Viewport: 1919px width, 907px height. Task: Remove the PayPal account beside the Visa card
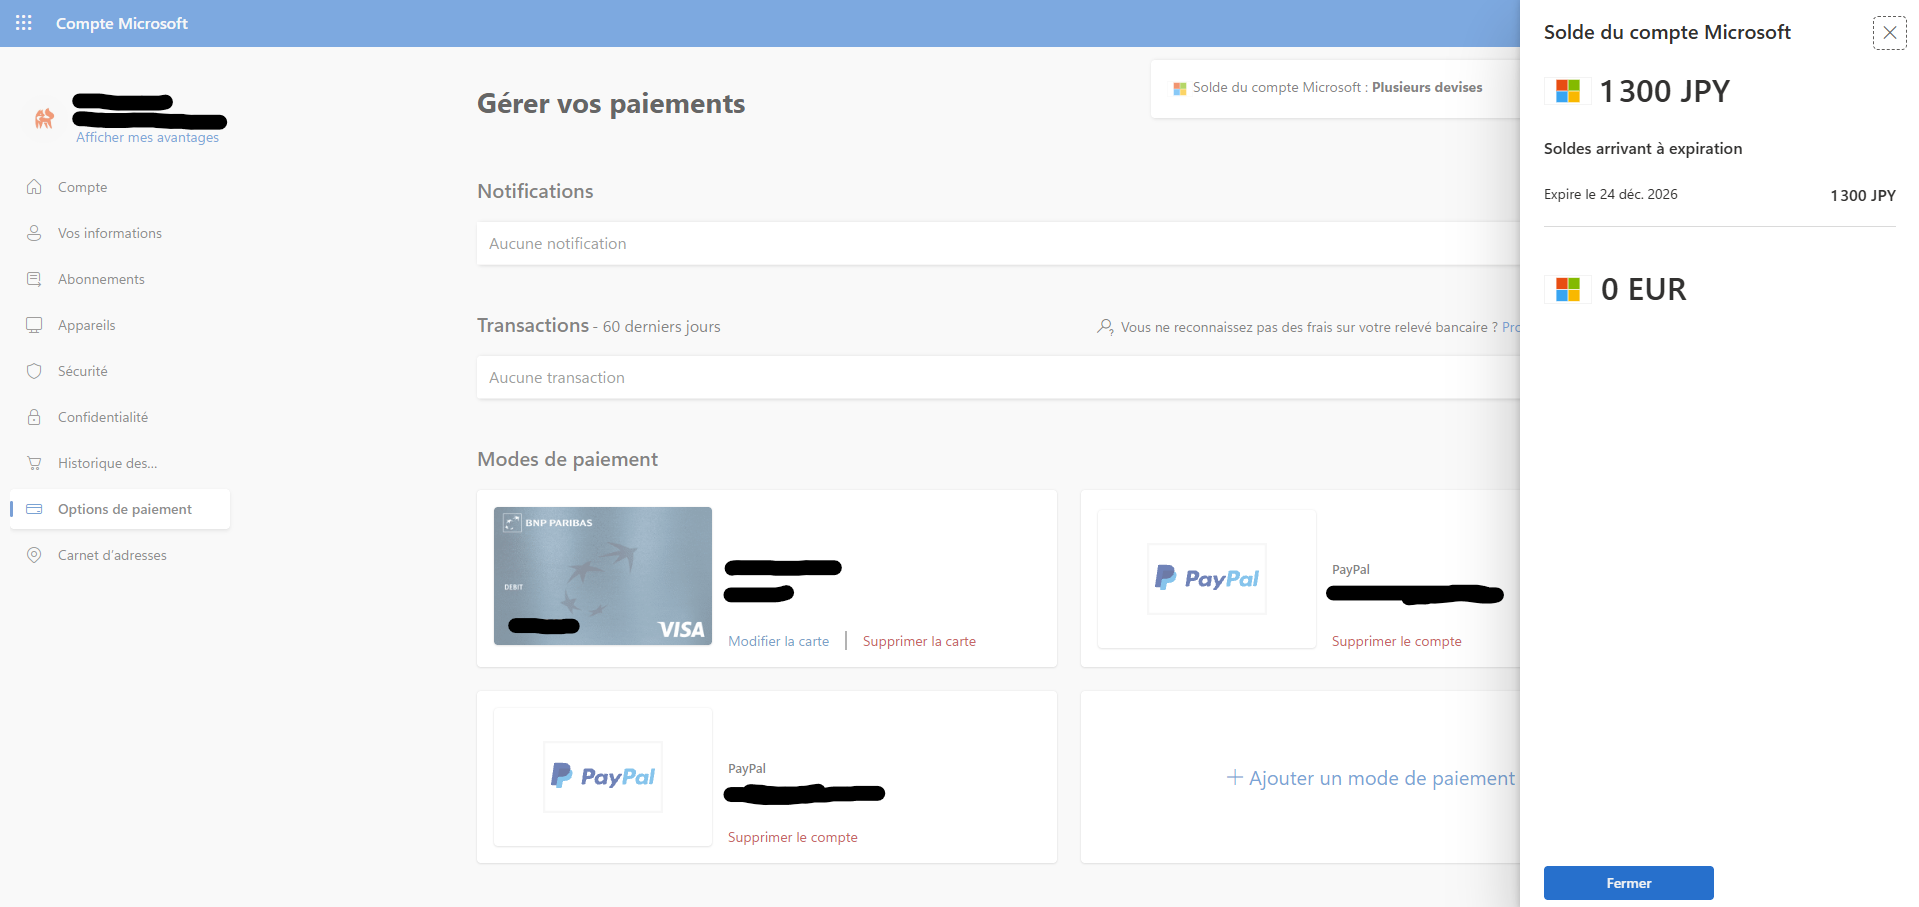(x=1396, y=641)
